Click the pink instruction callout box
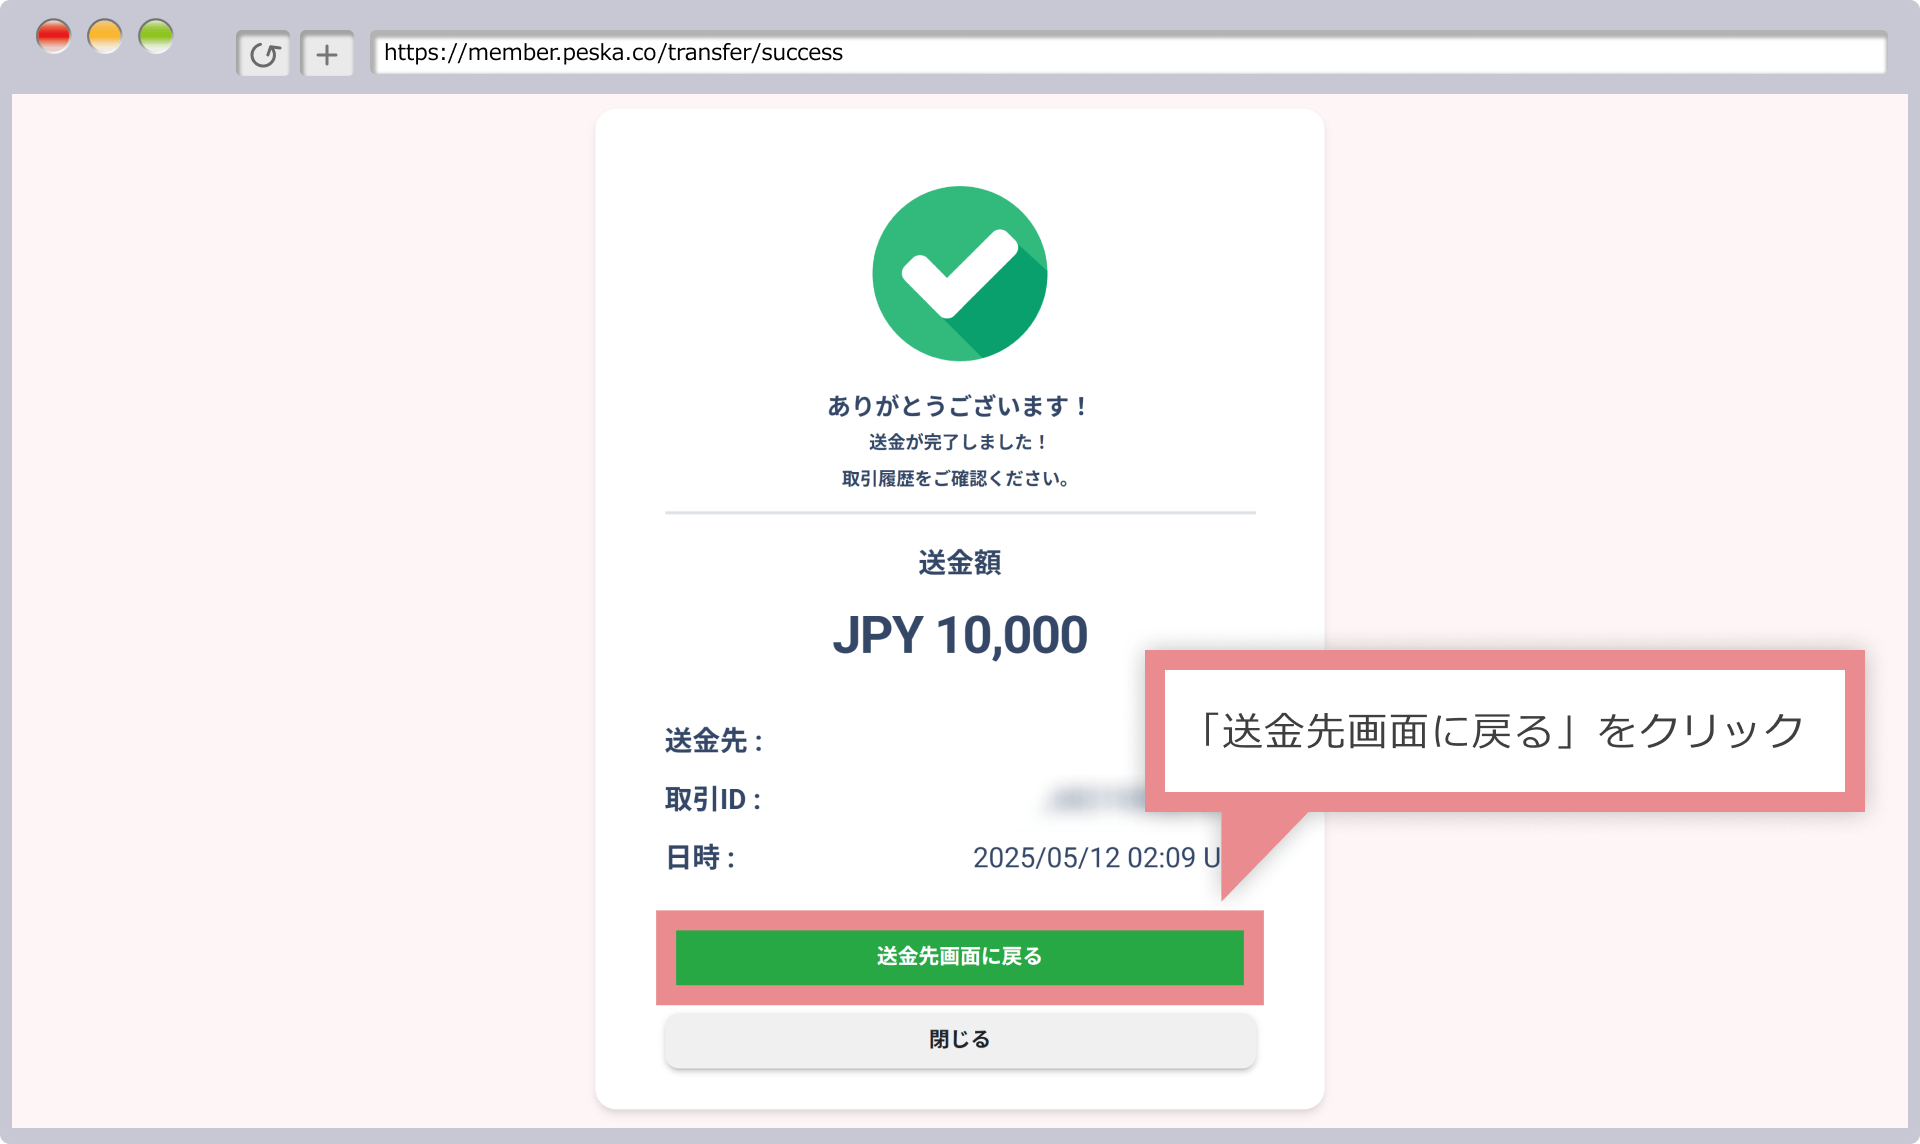The image size is (1920, 1144). pos(1503,731)
